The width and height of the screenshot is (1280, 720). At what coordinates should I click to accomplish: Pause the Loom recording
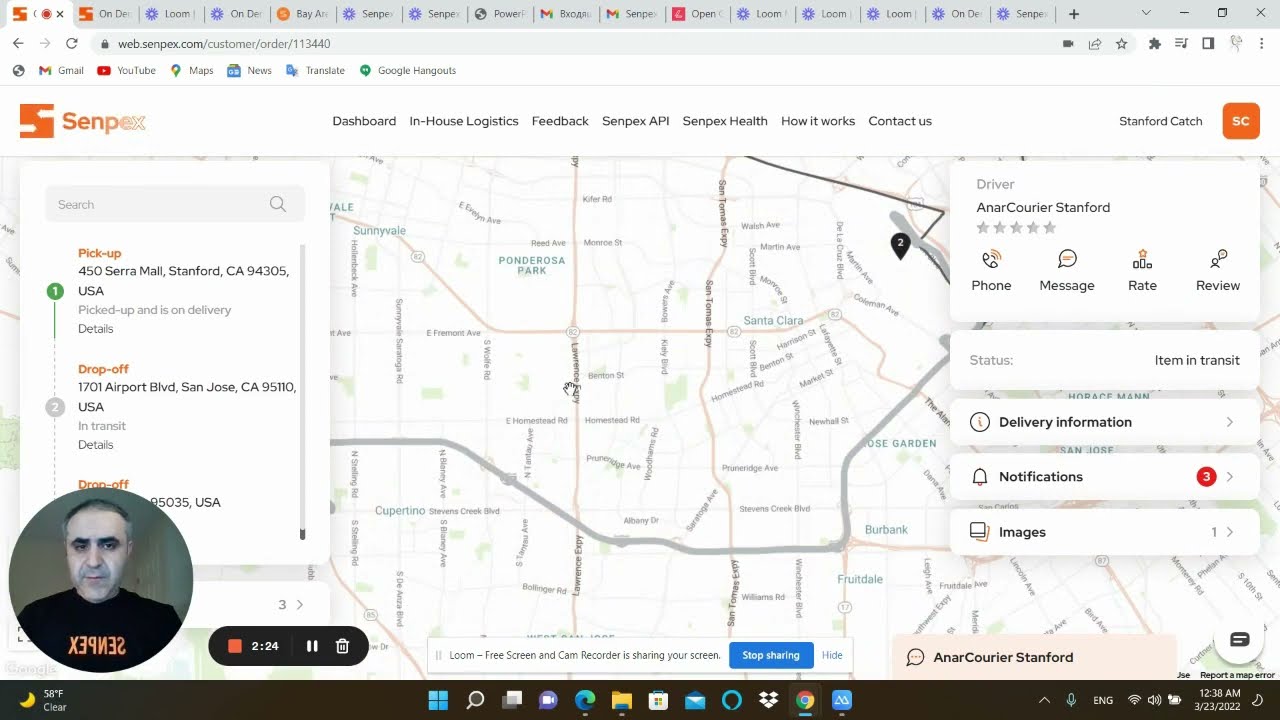coord(312,646)
